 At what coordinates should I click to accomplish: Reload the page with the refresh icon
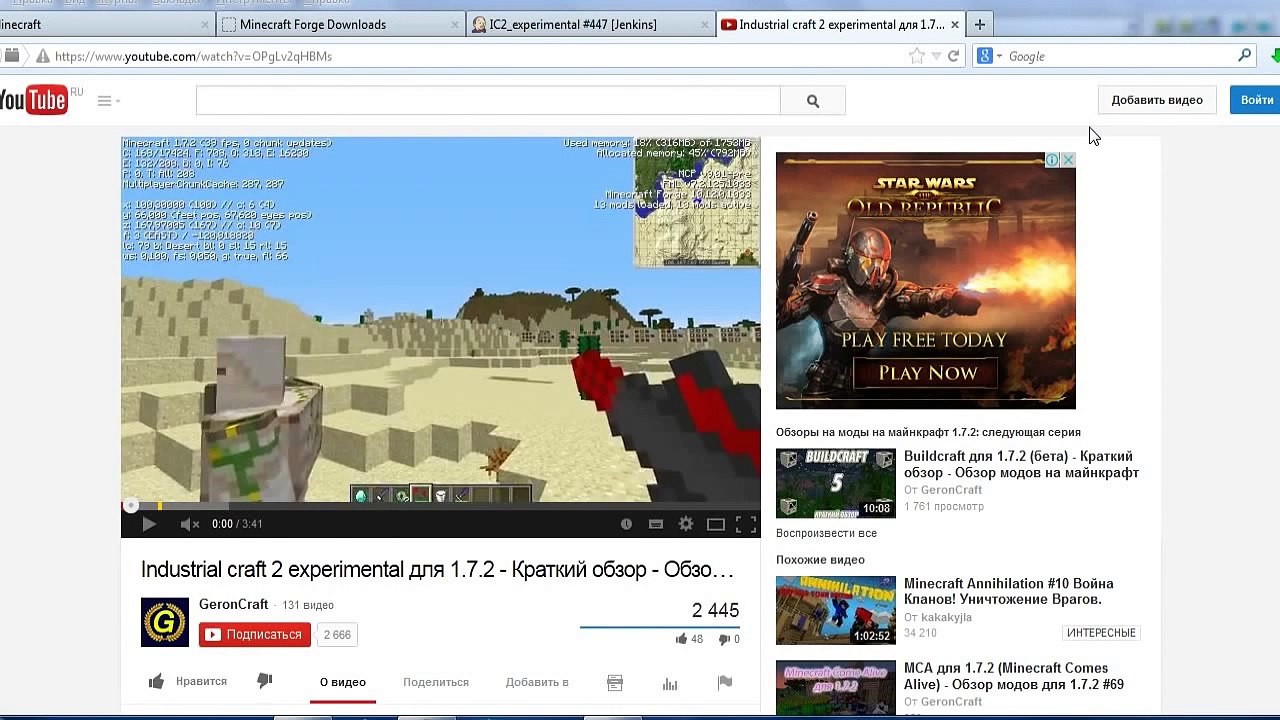954,57
